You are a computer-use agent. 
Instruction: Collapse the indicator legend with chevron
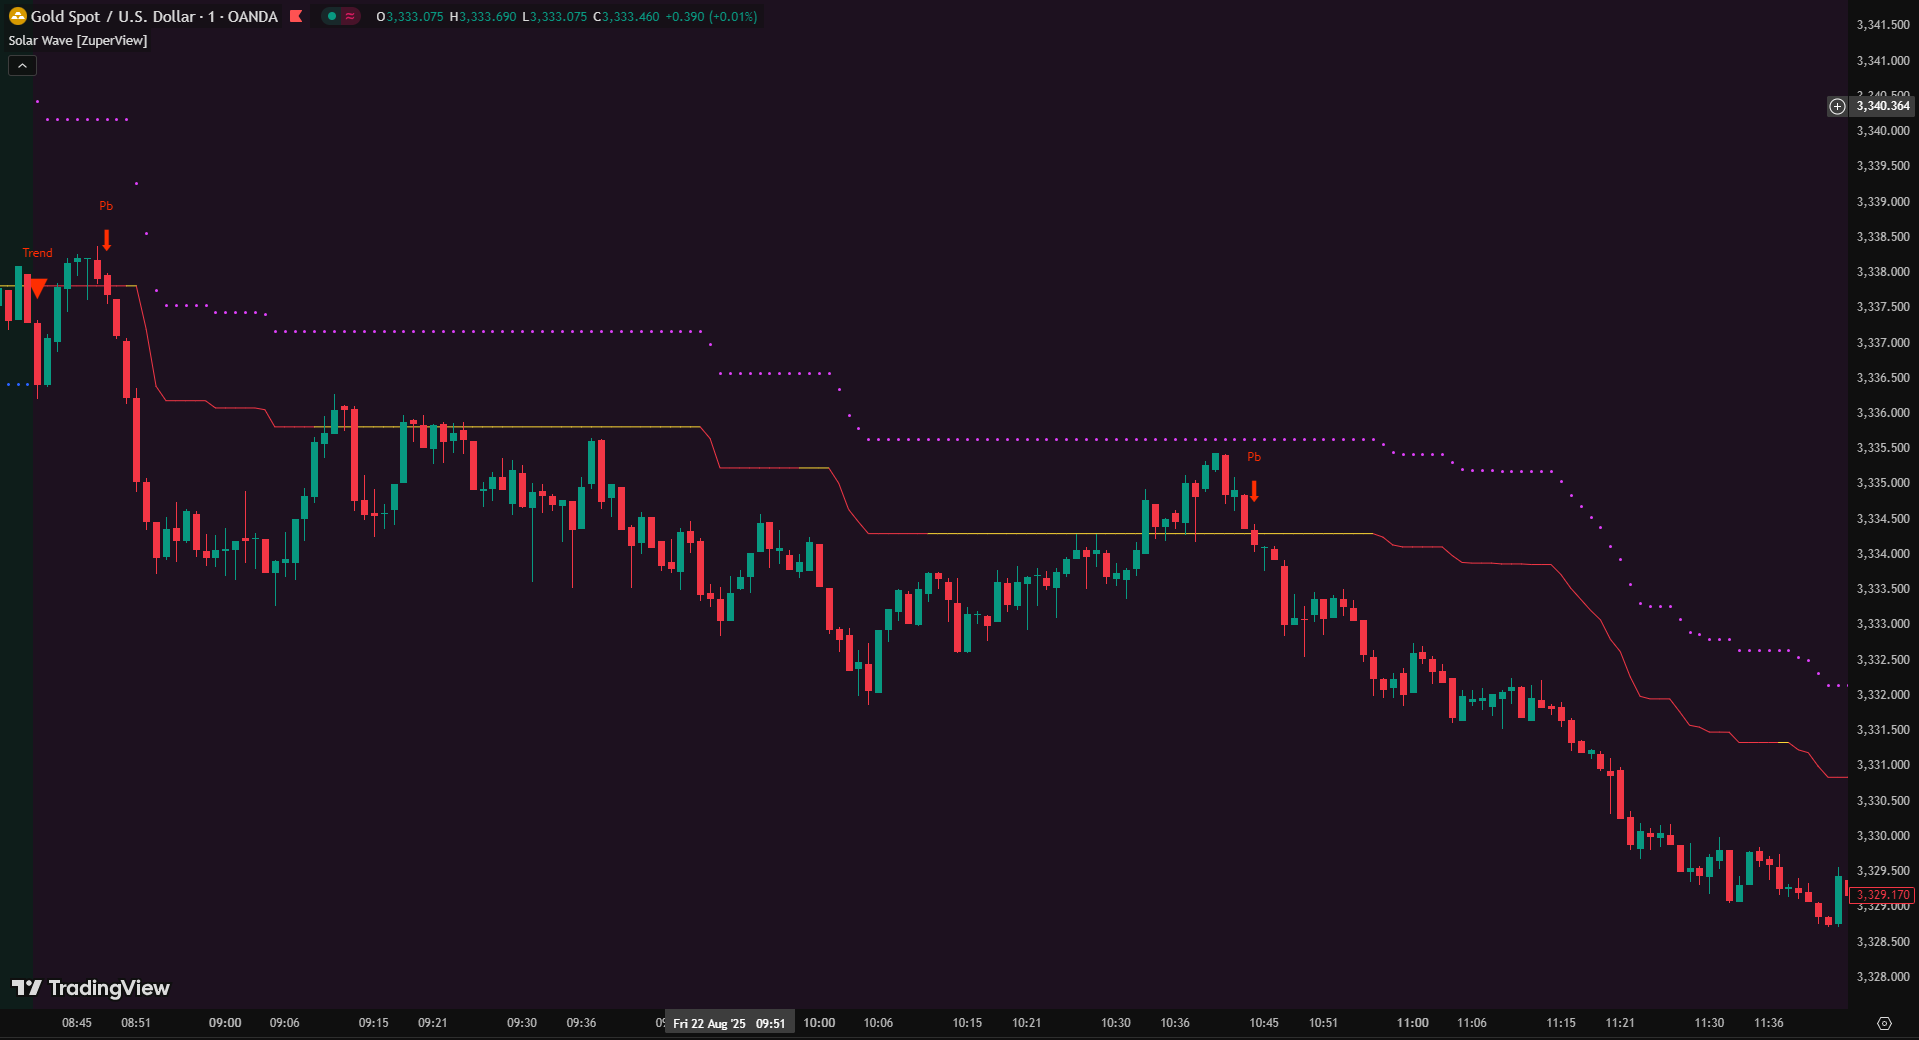click(22, 65)
